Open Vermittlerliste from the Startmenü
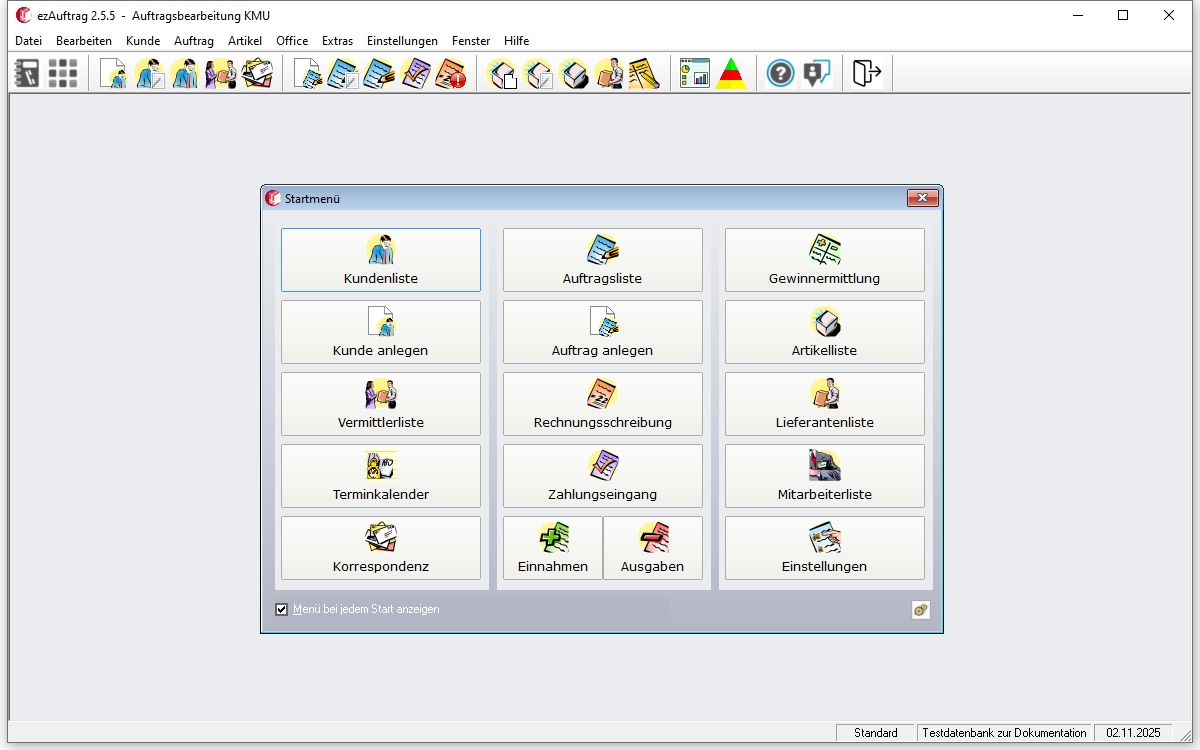 (x=381, y=404)
